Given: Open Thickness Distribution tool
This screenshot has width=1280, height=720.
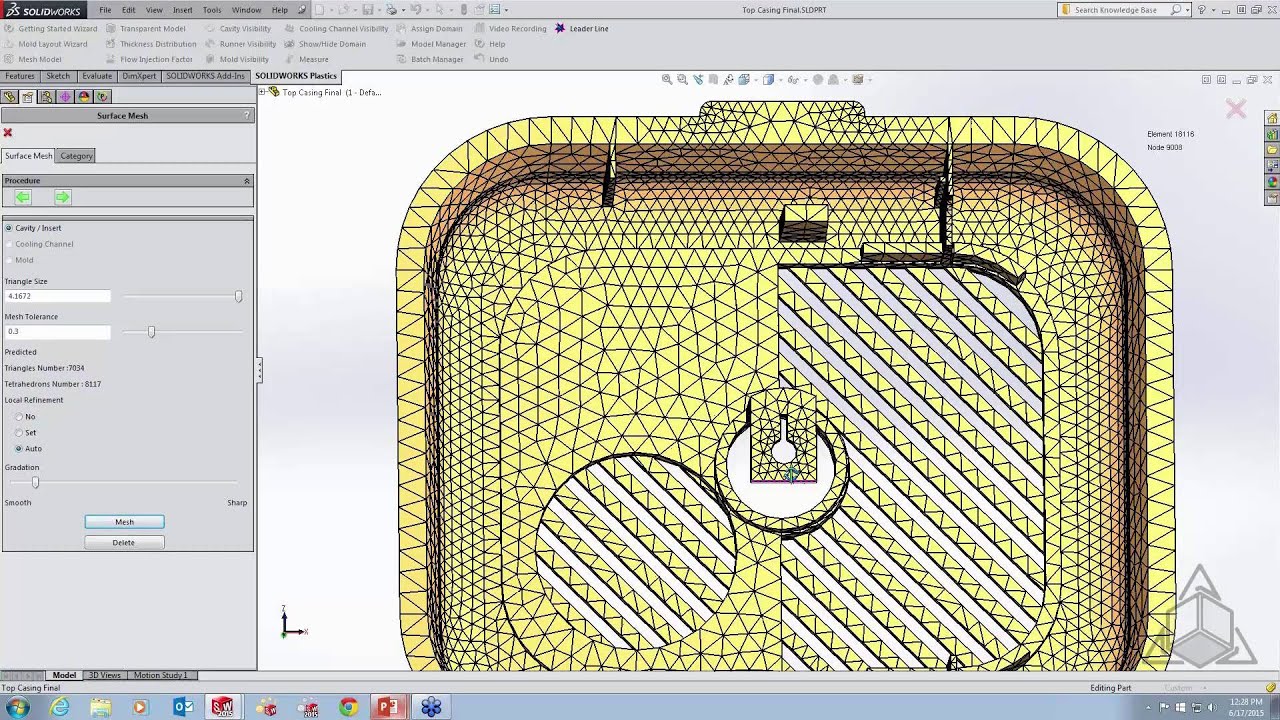Looking at the screenshot, I should (152, 44).
